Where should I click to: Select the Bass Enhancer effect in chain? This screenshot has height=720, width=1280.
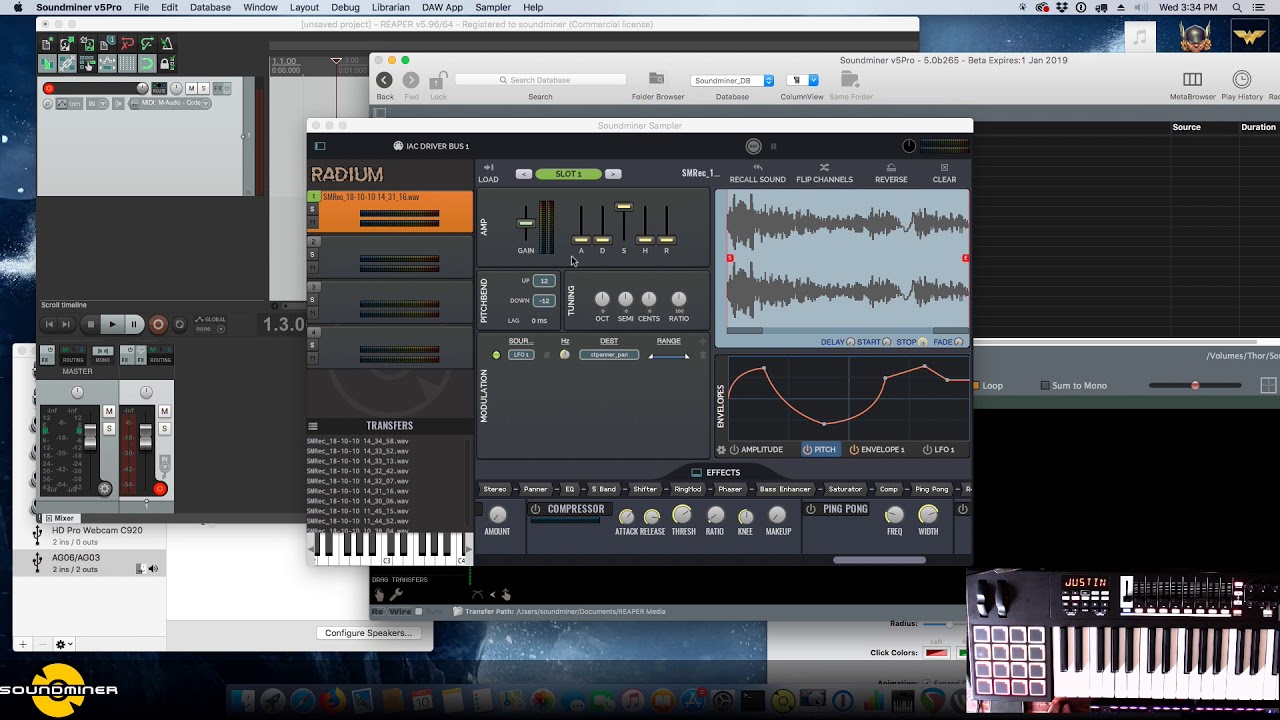click(x=785, y=489)
